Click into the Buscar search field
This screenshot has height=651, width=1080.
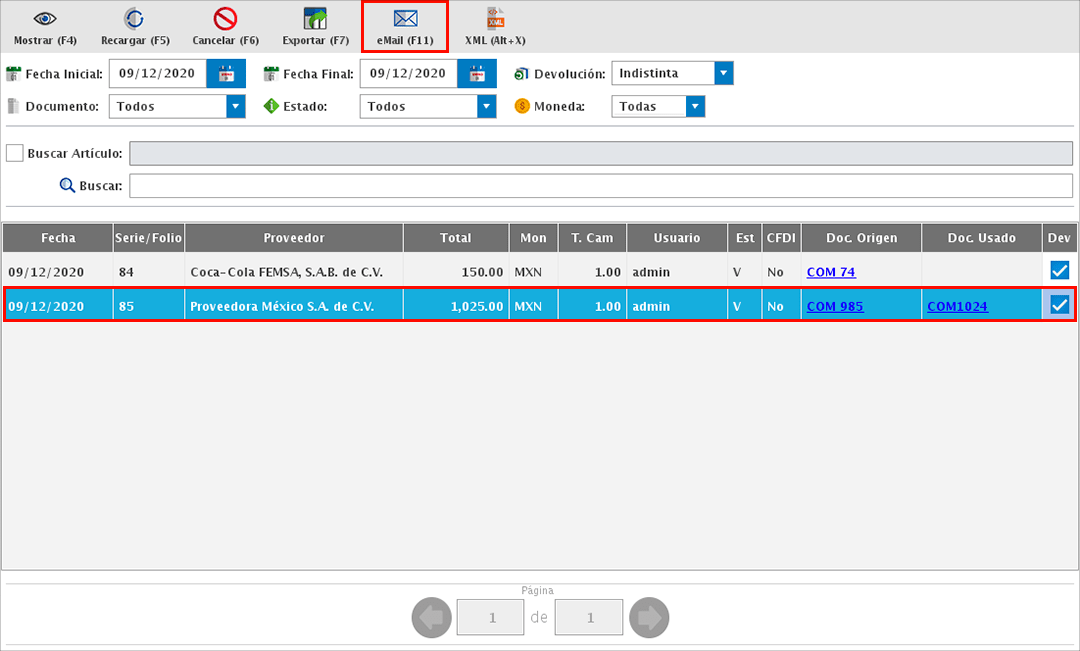coord(600,186)
